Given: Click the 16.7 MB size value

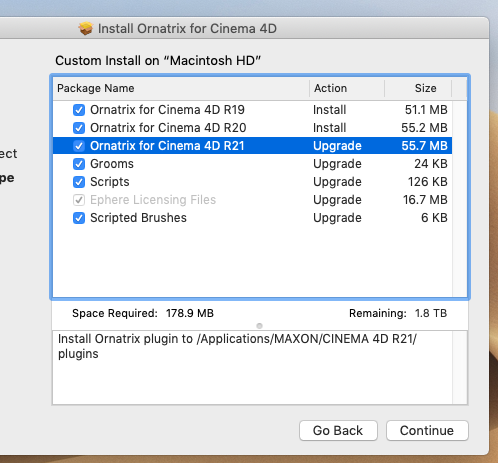Looking at the screenshot, I should [x=425, y=200].
